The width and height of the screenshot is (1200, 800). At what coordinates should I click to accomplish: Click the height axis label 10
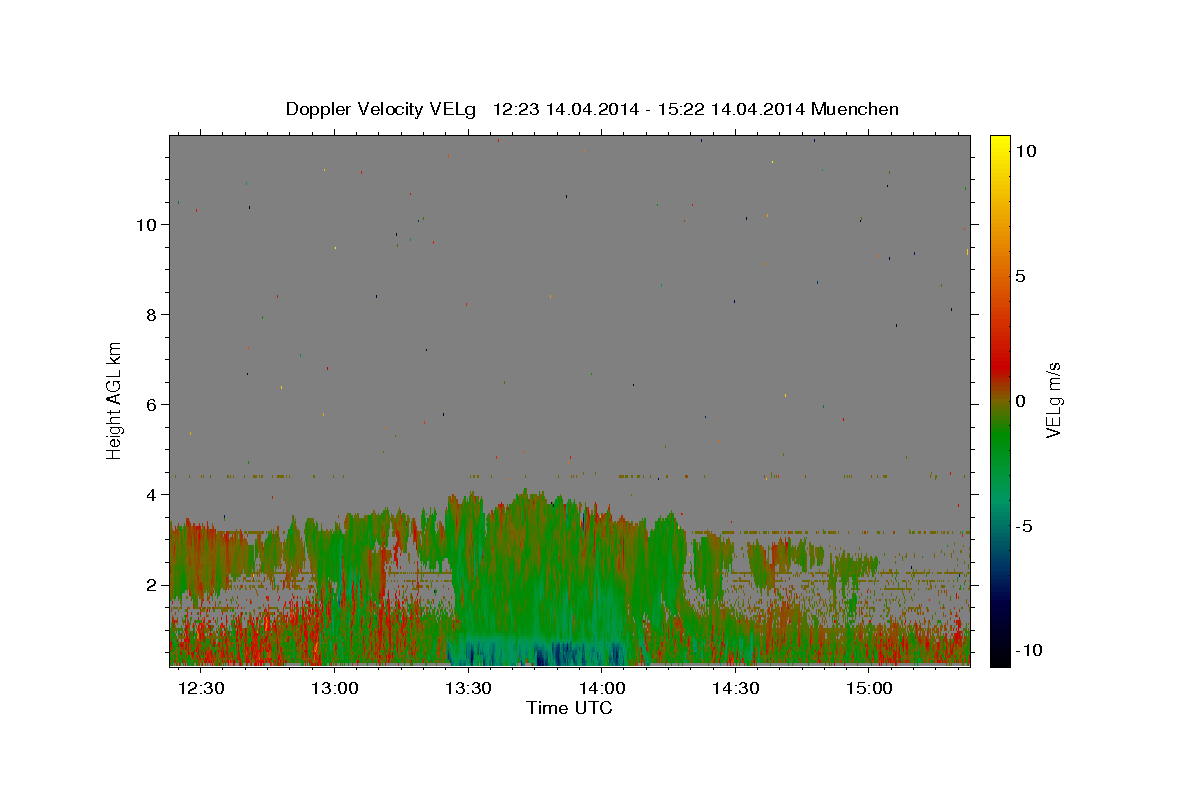click(x=147, y=225)
